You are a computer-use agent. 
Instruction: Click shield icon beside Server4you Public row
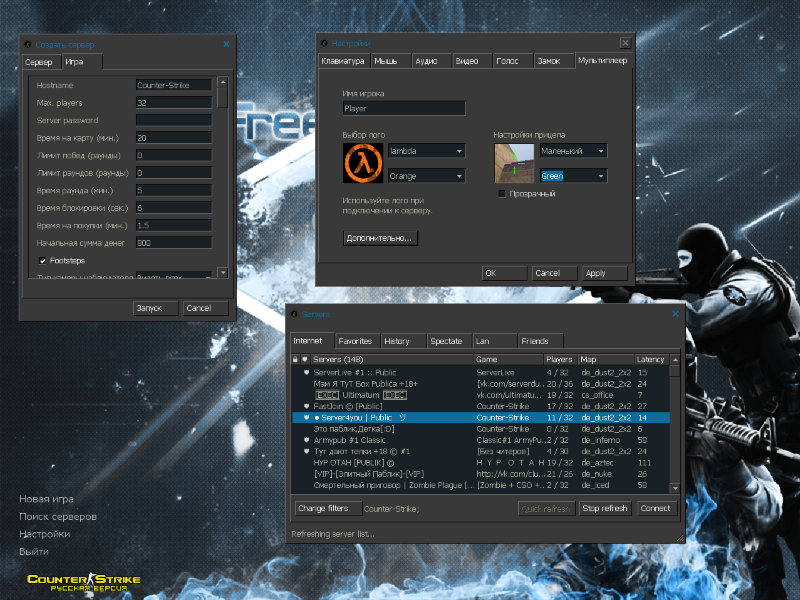pos(306,417)
